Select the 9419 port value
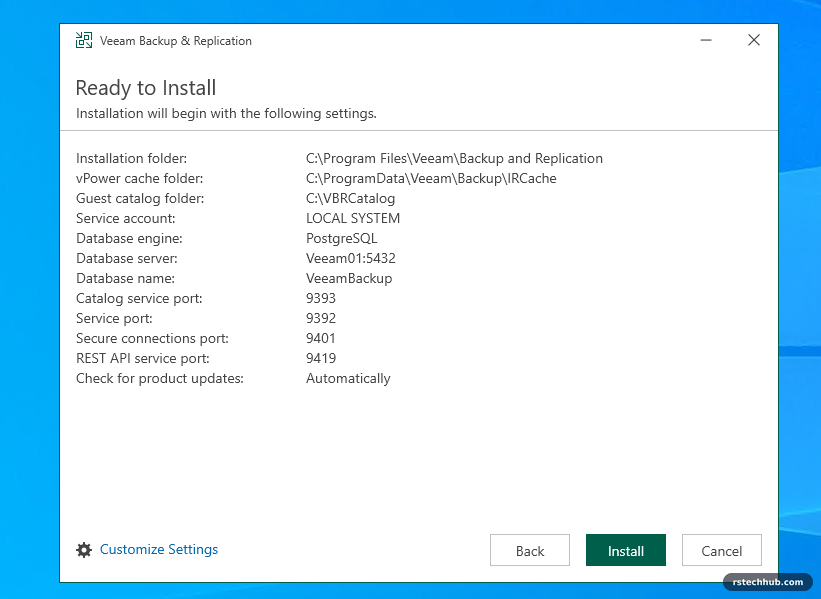 pos(320,358)
